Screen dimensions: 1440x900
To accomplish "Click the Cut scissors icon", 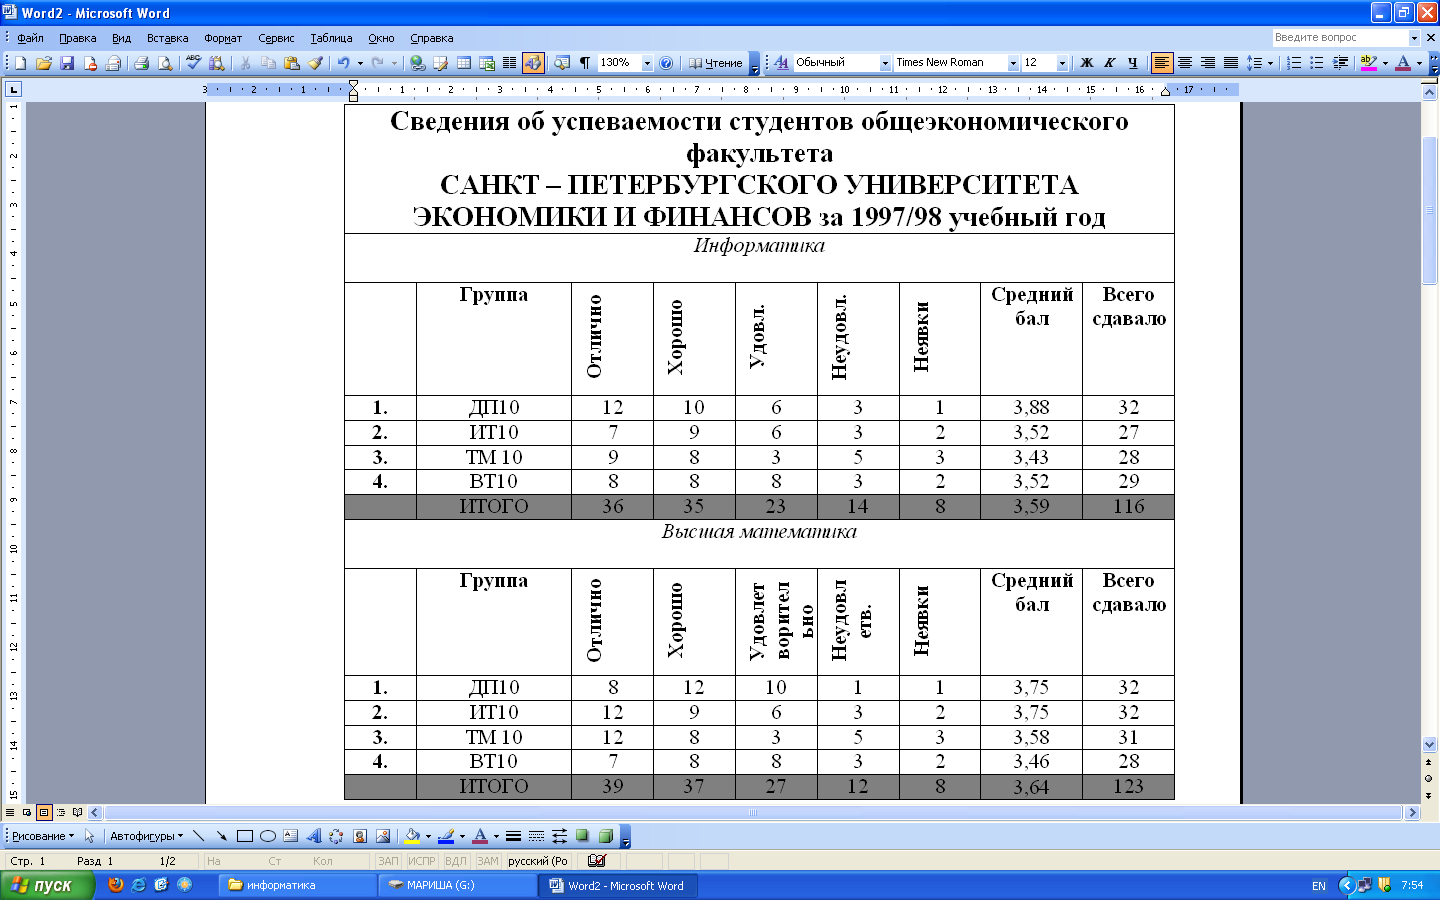I will click(245, 63).
